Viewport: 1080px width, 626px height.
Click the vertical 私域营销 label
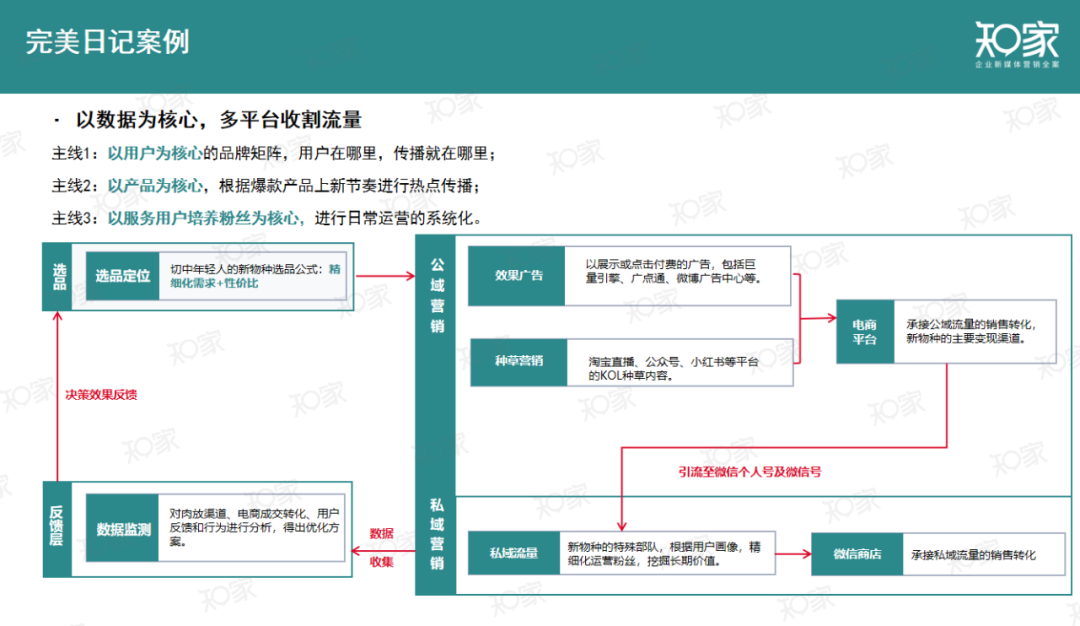coord(437,534)
